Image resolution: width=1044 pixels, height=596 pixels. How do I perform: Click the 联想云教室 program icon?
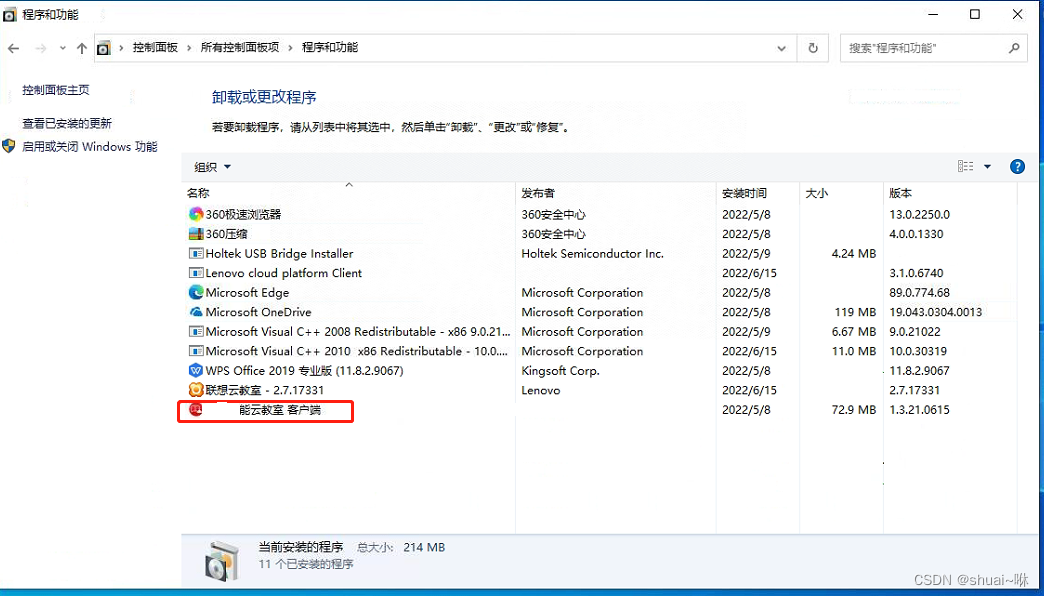tap(196, 390)
